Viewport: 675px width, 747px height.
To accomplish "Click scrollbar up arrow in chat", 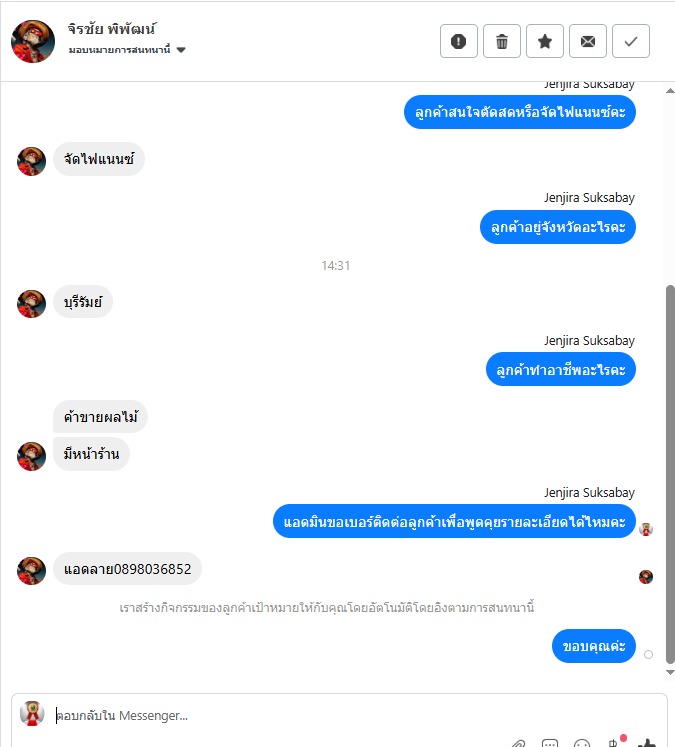I will [x=670, y=90].
